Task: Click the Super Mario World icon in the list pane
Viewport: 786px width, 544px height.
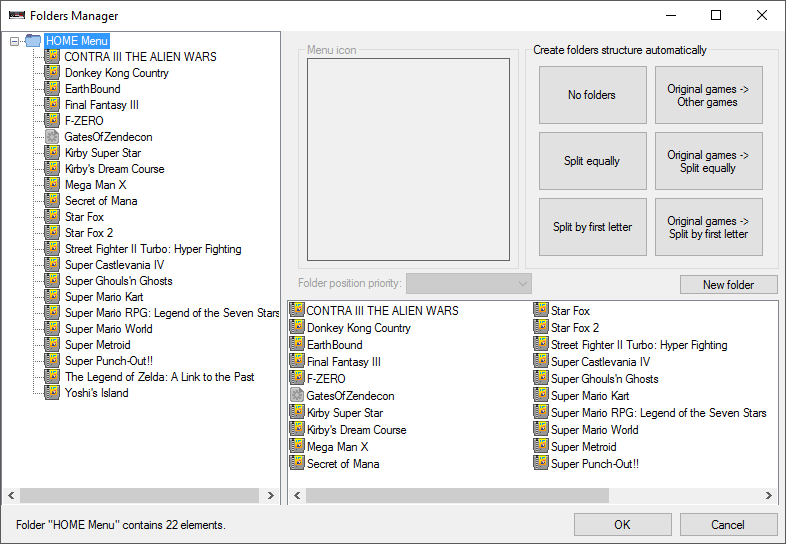Action: [541, 430]
